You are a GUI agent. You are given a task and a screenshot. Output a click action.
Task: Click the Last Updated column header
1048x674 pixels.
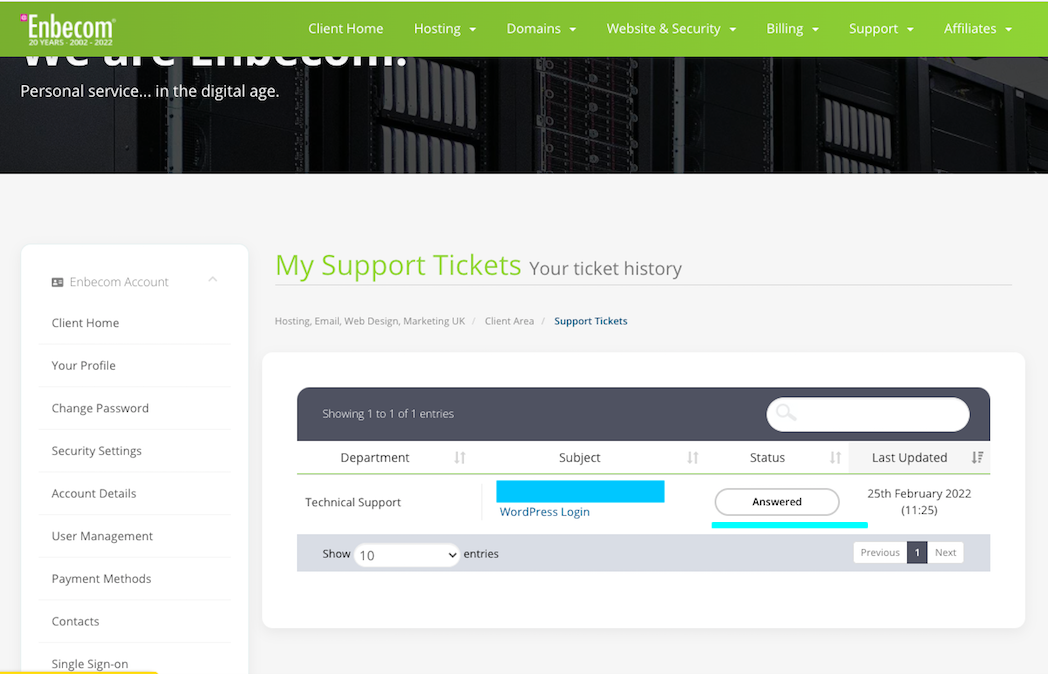910,458
